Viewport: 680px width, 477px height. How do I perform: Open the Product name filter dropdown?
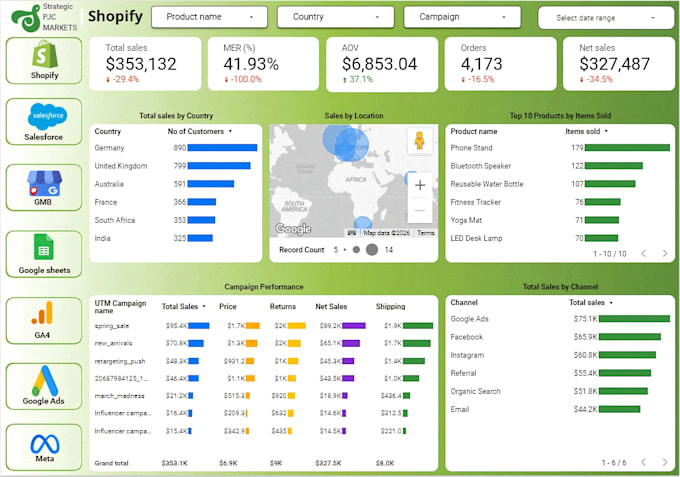pos(209,17)
